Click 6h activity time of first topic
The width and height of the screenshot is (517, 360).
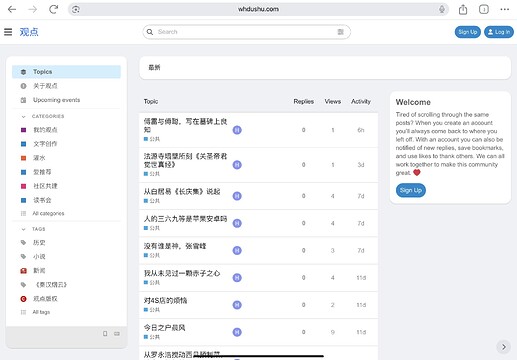coord(361,130)
